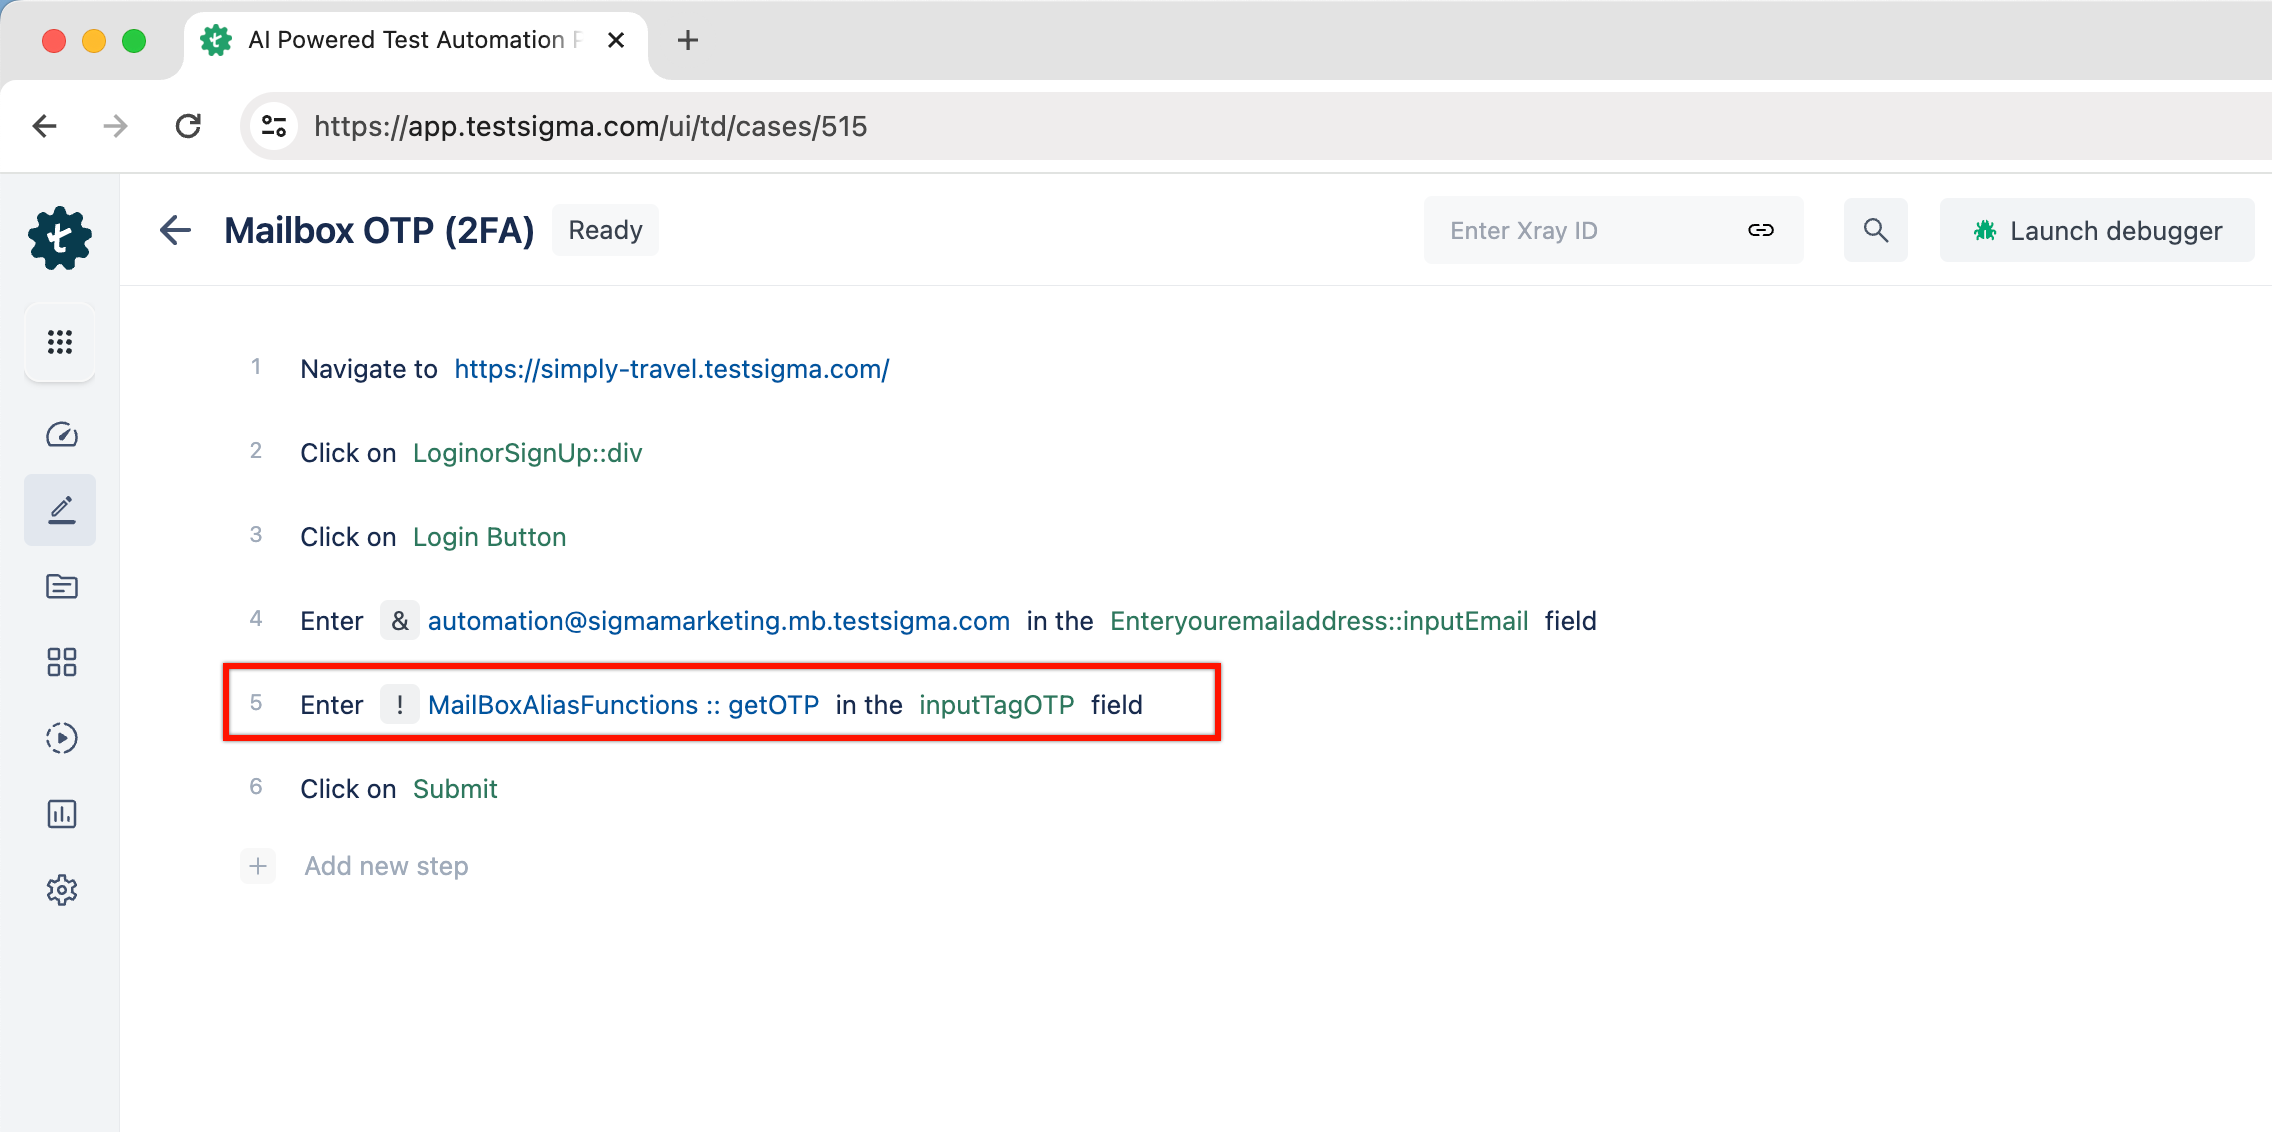2272x1132 pixels.
Task: Click the address bar URL
Action: (590, 126)
